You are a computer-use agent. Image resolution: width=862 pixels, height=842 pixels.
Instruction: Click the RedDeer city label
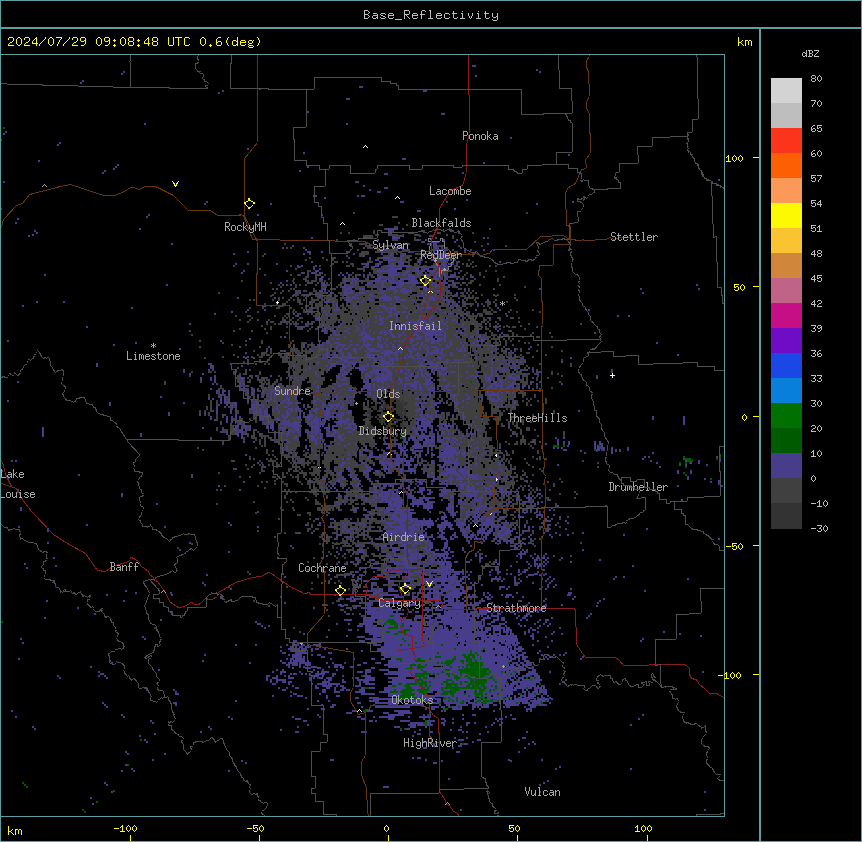pyautogui.click(x=441, y=255)
